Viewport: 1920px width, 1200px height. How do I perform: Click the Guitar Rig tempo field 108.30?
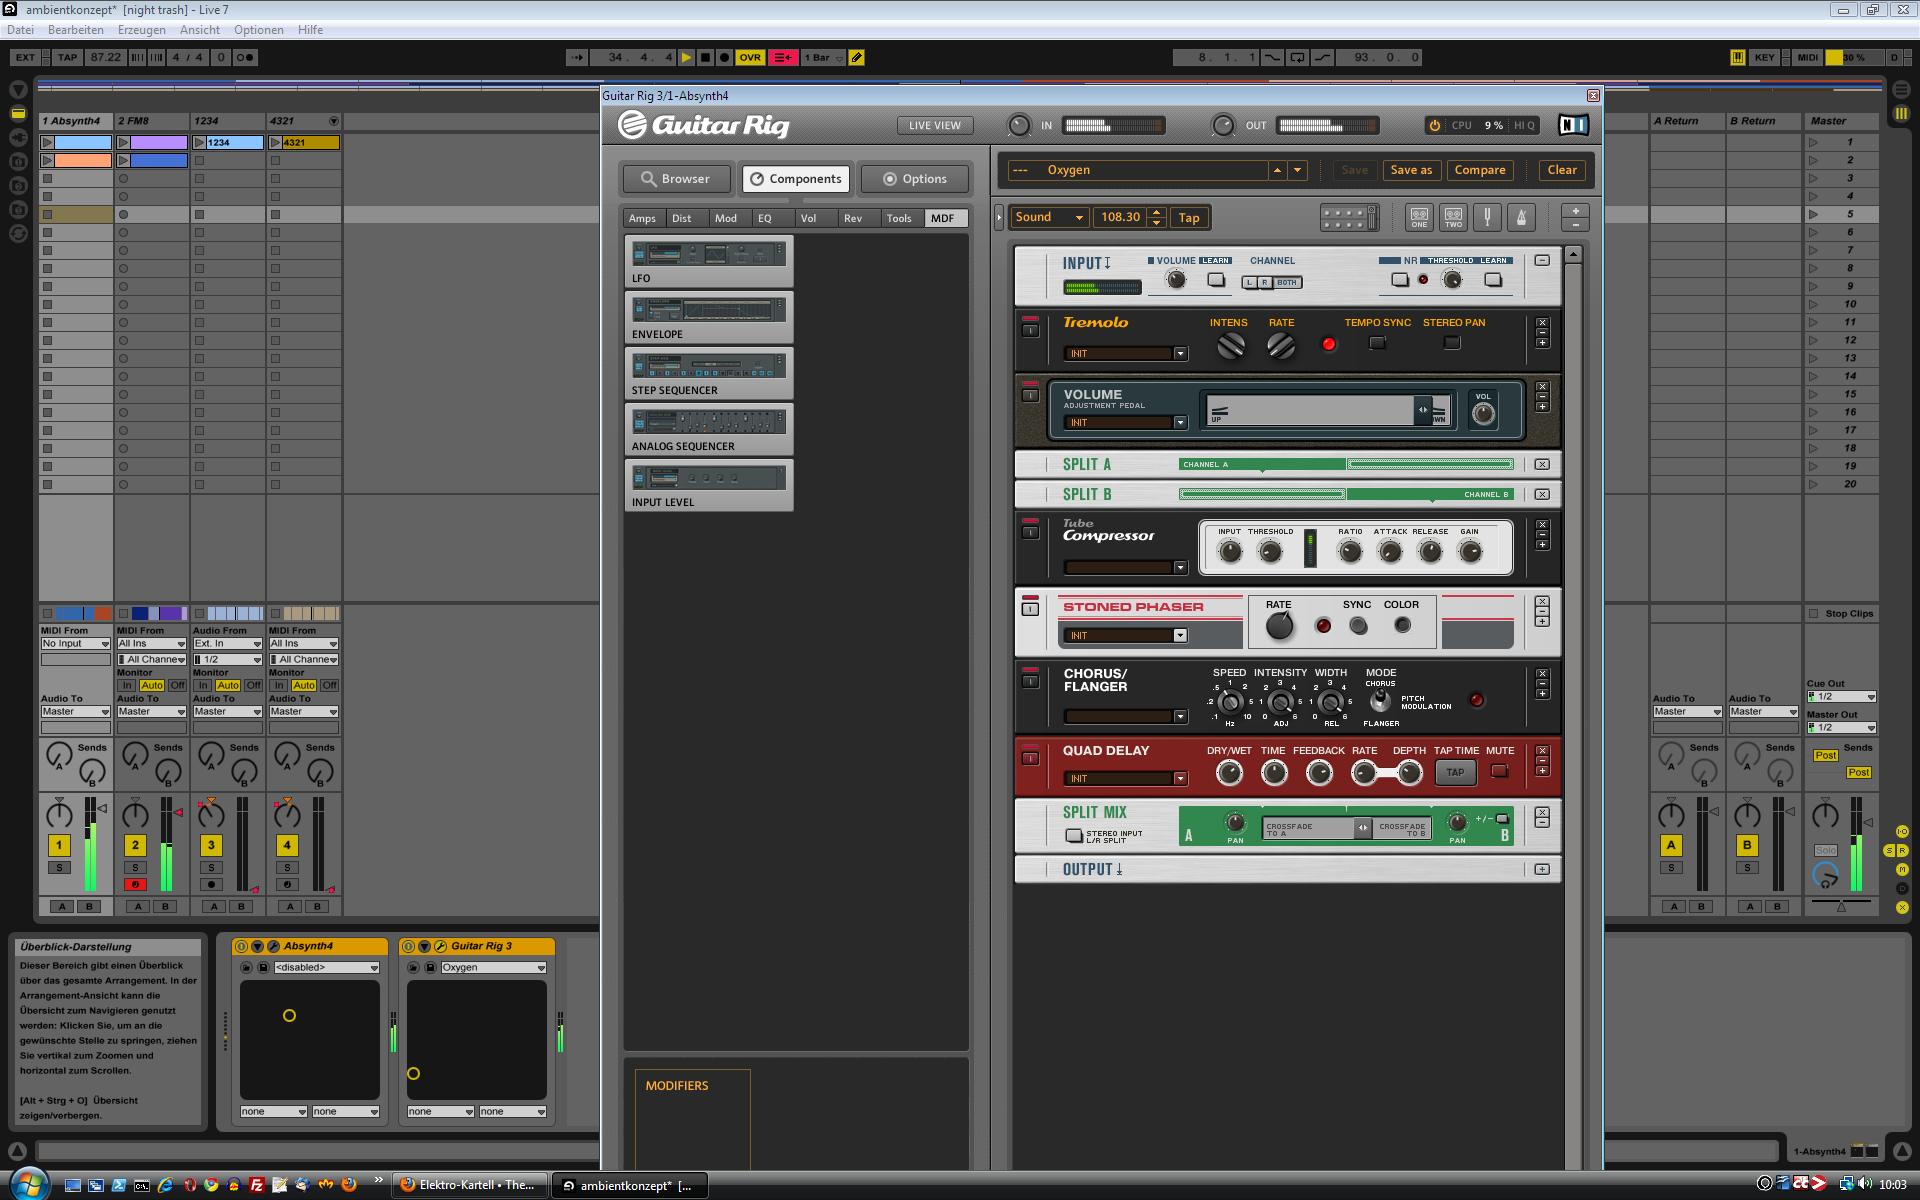[x=1120, y=217]
